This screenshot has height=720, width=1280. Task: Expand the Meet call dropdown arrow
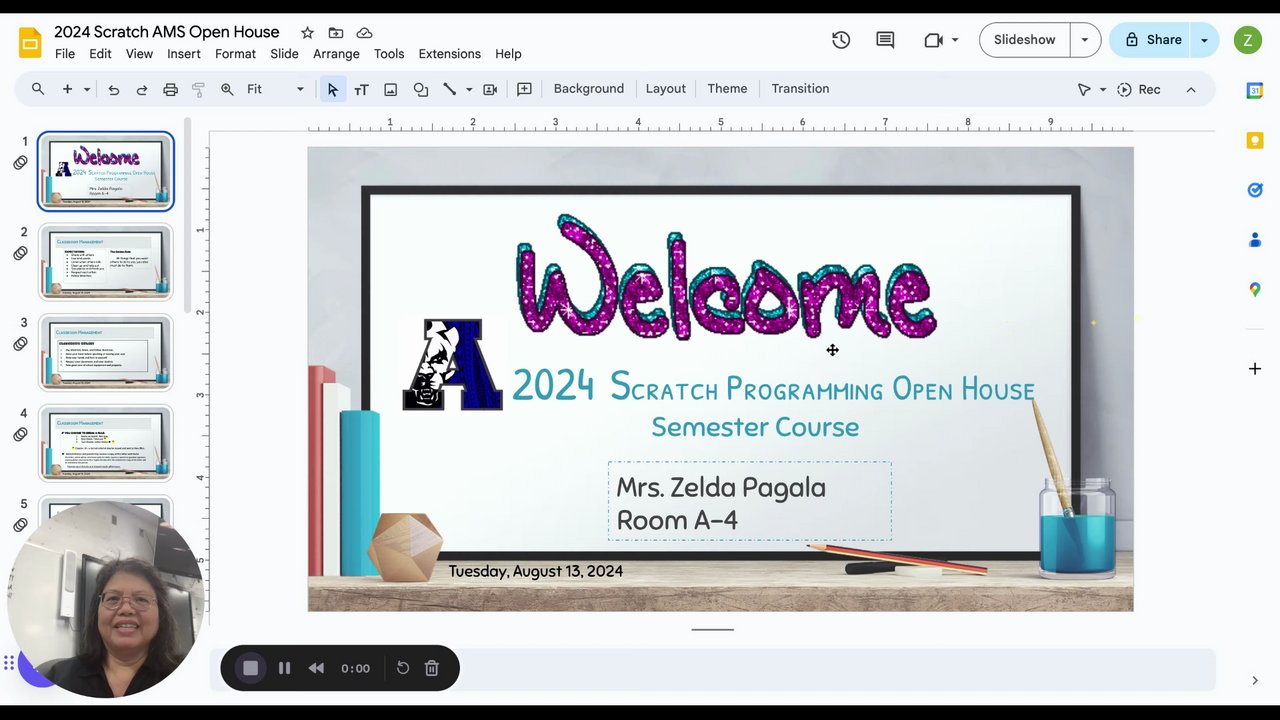(955, 40)
